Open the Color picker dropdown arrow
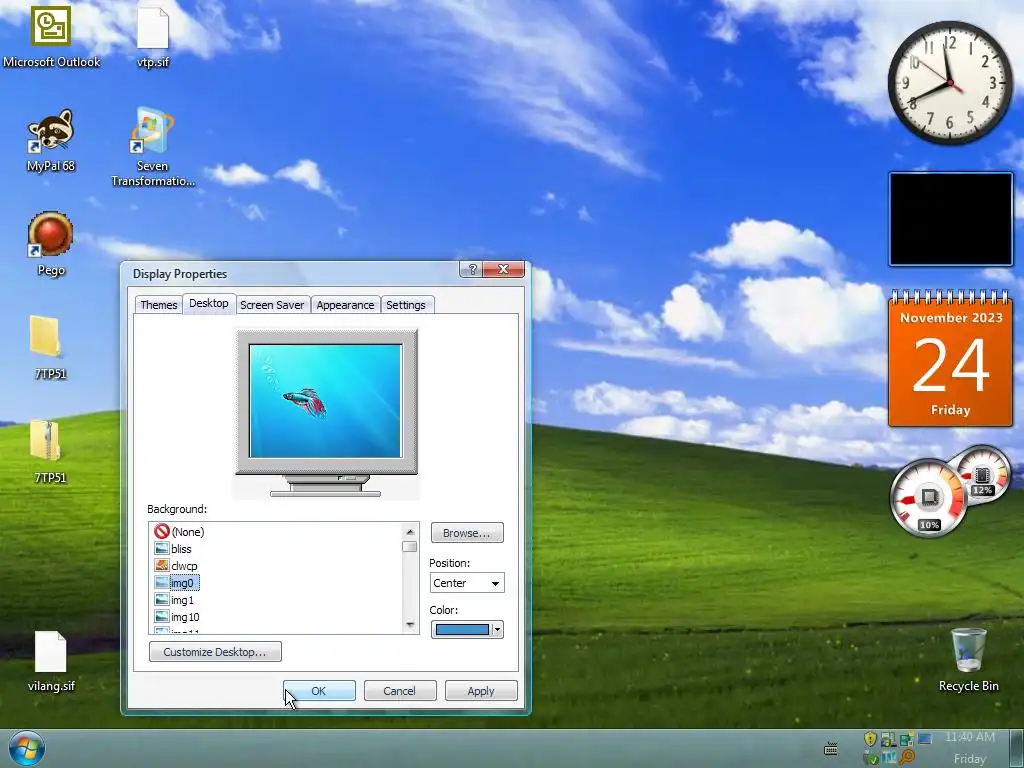 (x=498, y=630)
